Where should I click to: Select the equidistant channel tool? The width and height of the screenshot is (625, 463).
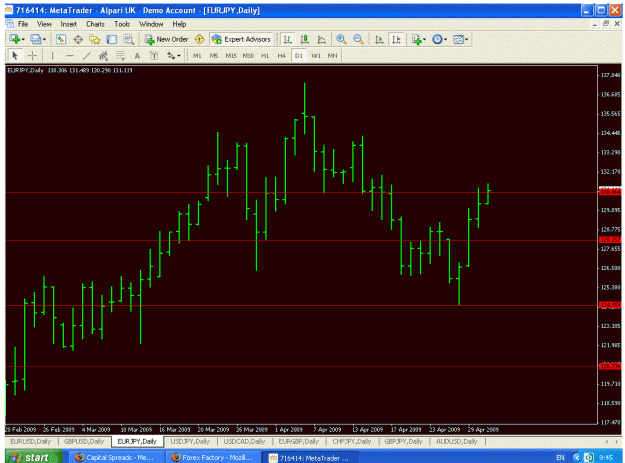pos(103,56)
